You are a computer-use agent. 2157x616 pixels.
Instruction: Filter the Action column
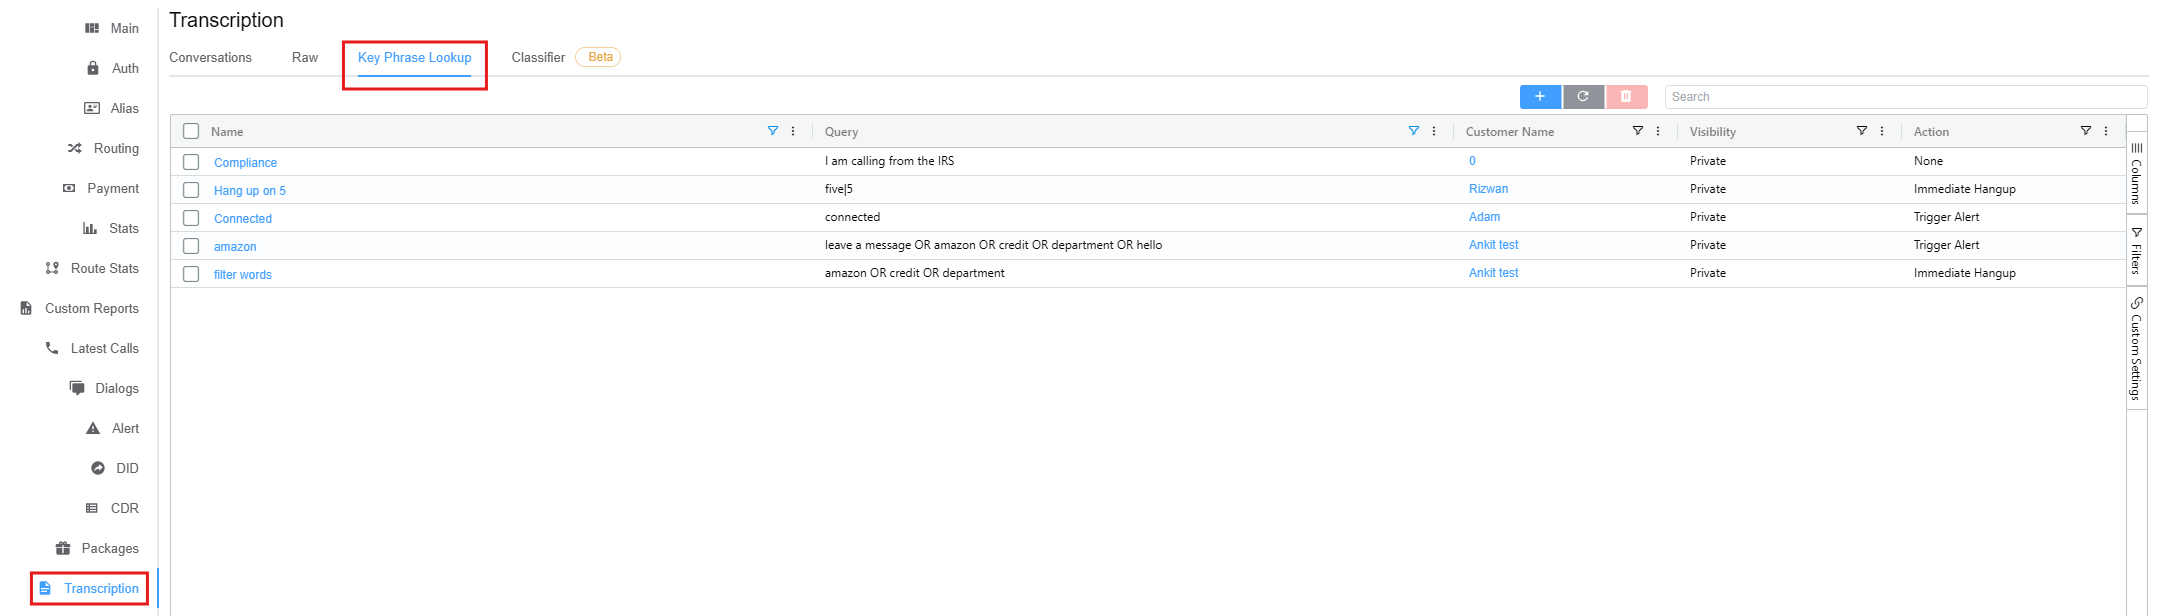click(x=2085, y=131)
